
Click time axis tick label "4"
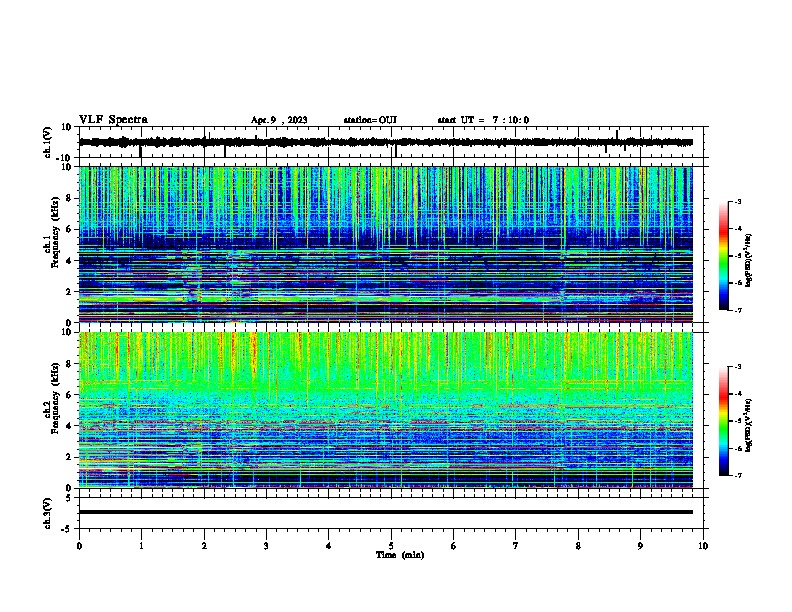[329, 546]
